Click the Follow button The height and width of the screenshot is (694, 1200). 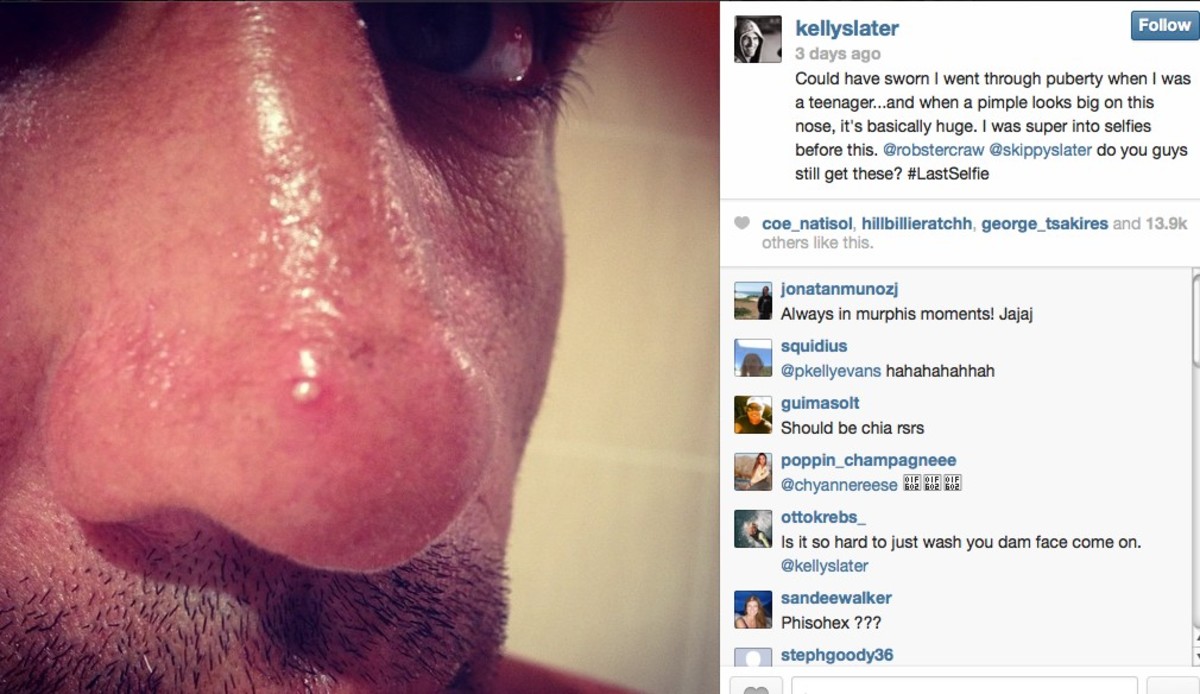[x=1165, y=25]
